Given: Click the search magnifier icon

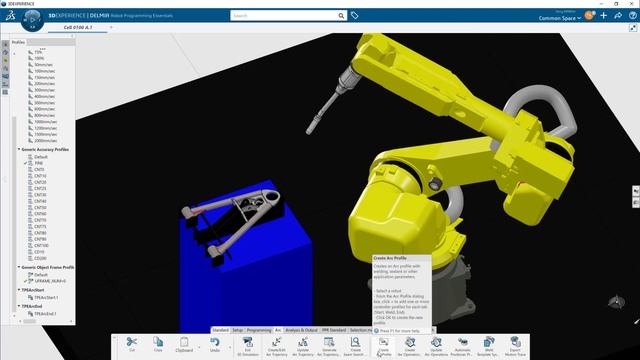Looking at the screenshot, I should [341, 16].
